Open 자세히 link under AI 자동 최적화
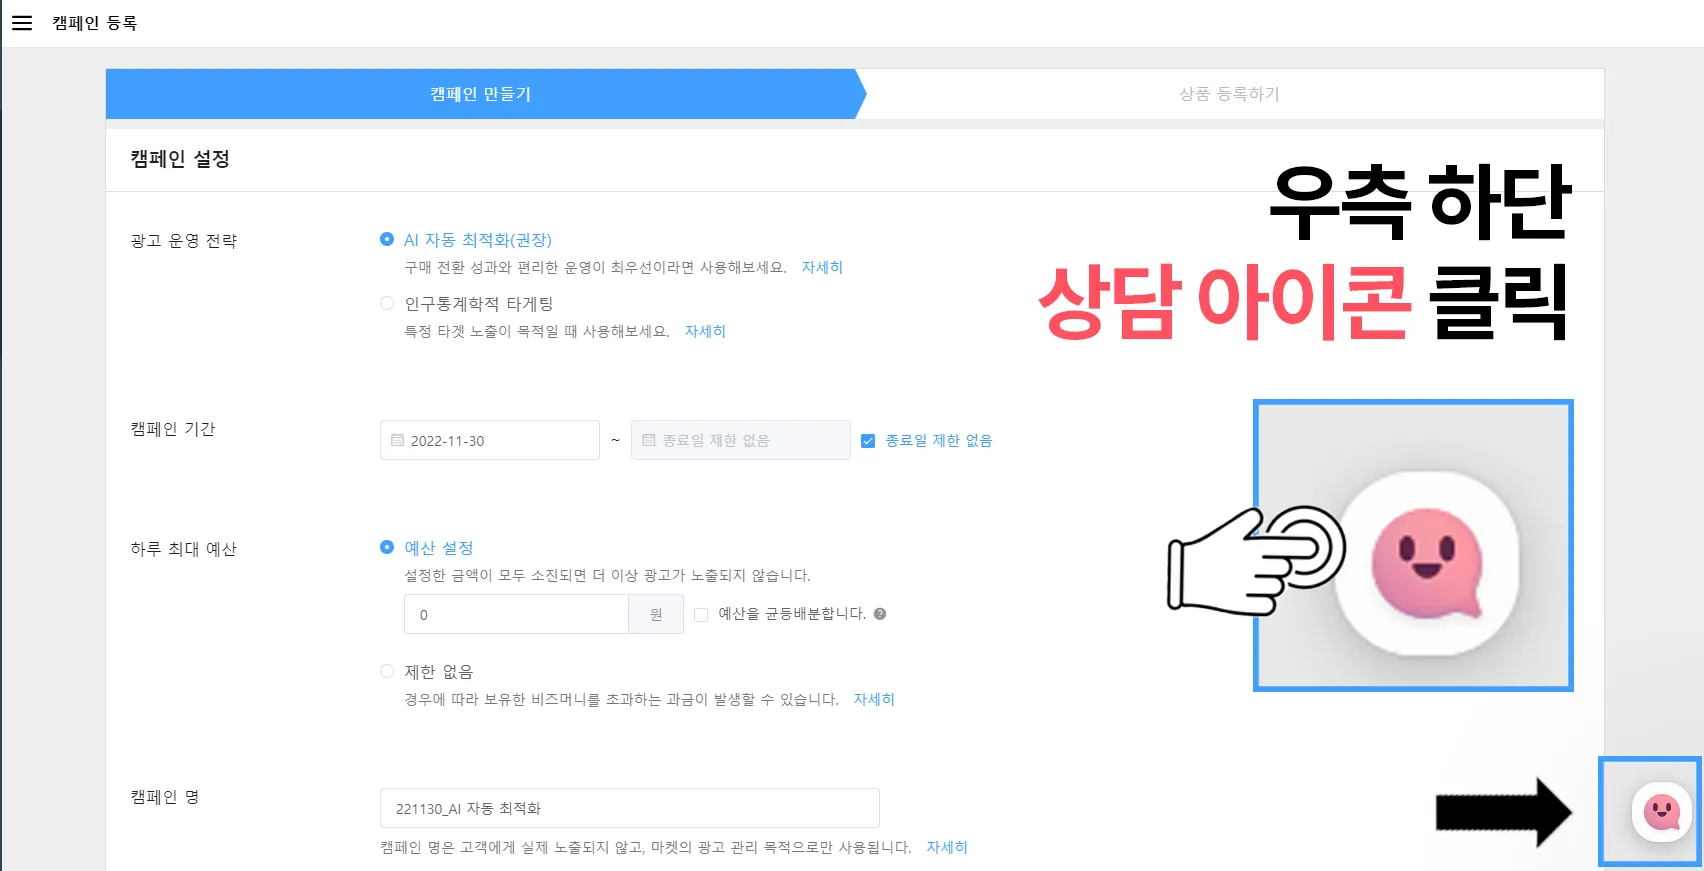This screenshot has width=1704, height=871. (x=822, y=267)
